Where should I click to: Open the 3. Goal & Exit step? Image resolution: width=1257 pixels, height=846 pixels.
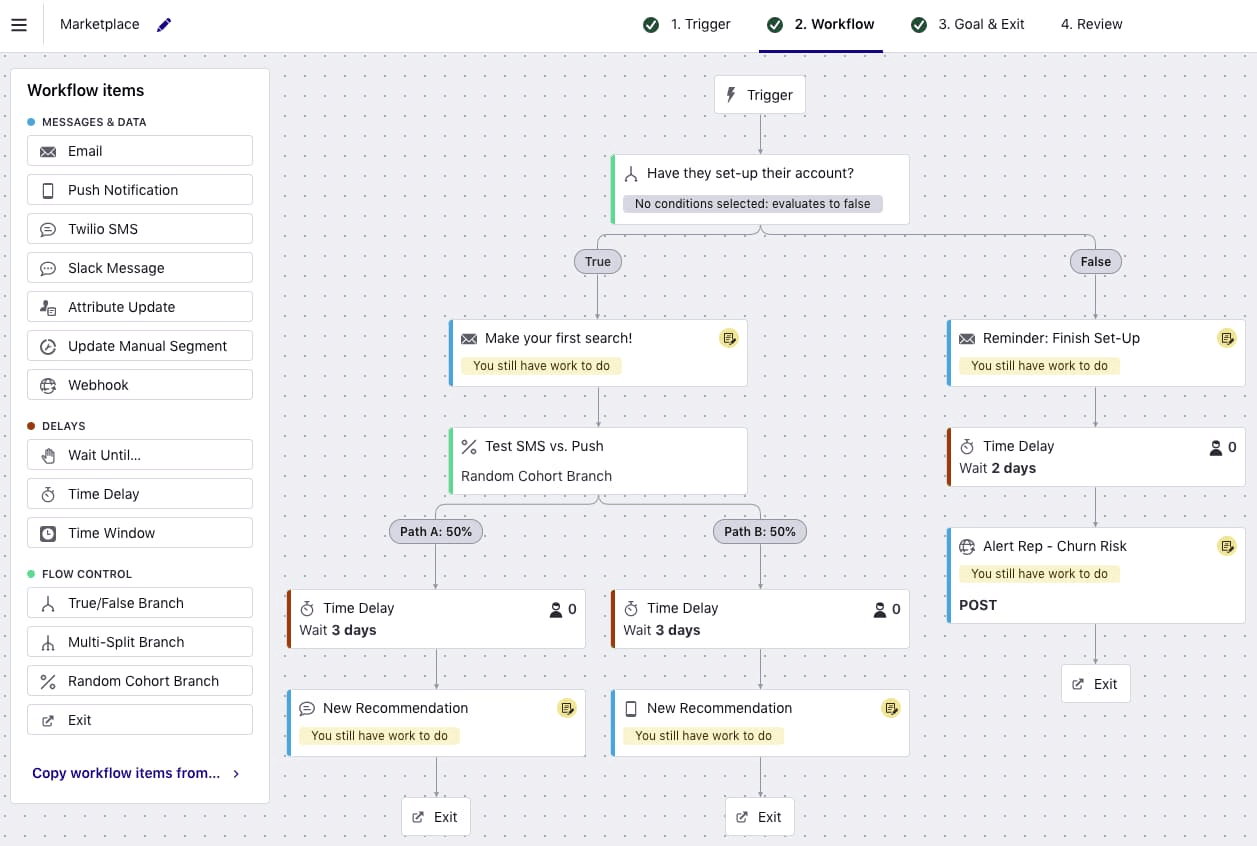tap(979, 24)
